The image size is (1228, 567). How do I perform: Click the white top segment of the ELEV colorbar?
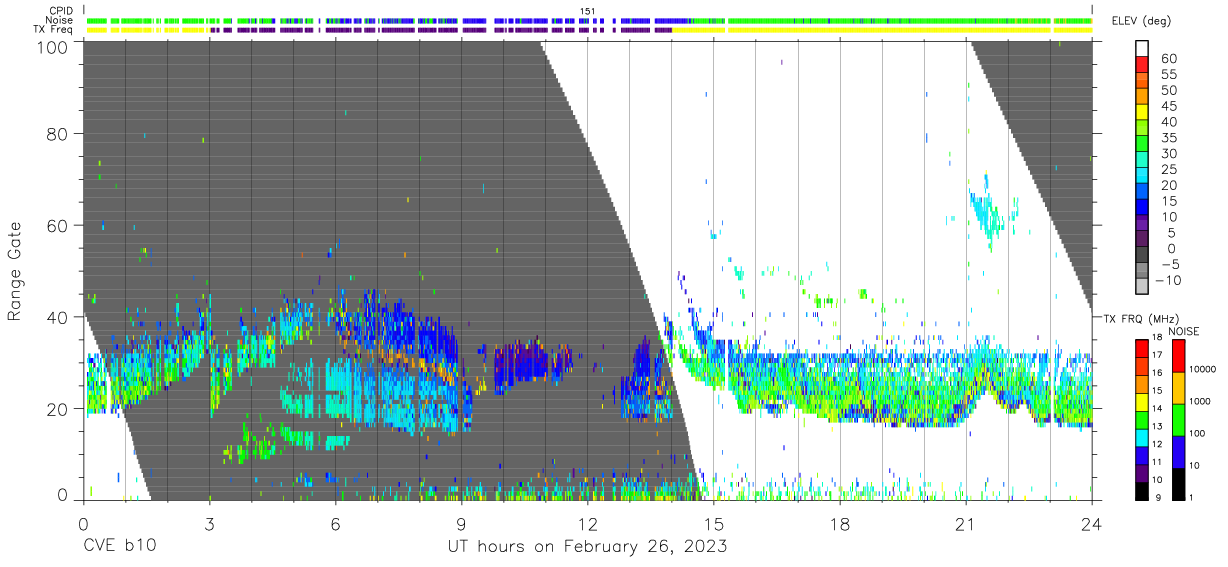[1142, 48]
